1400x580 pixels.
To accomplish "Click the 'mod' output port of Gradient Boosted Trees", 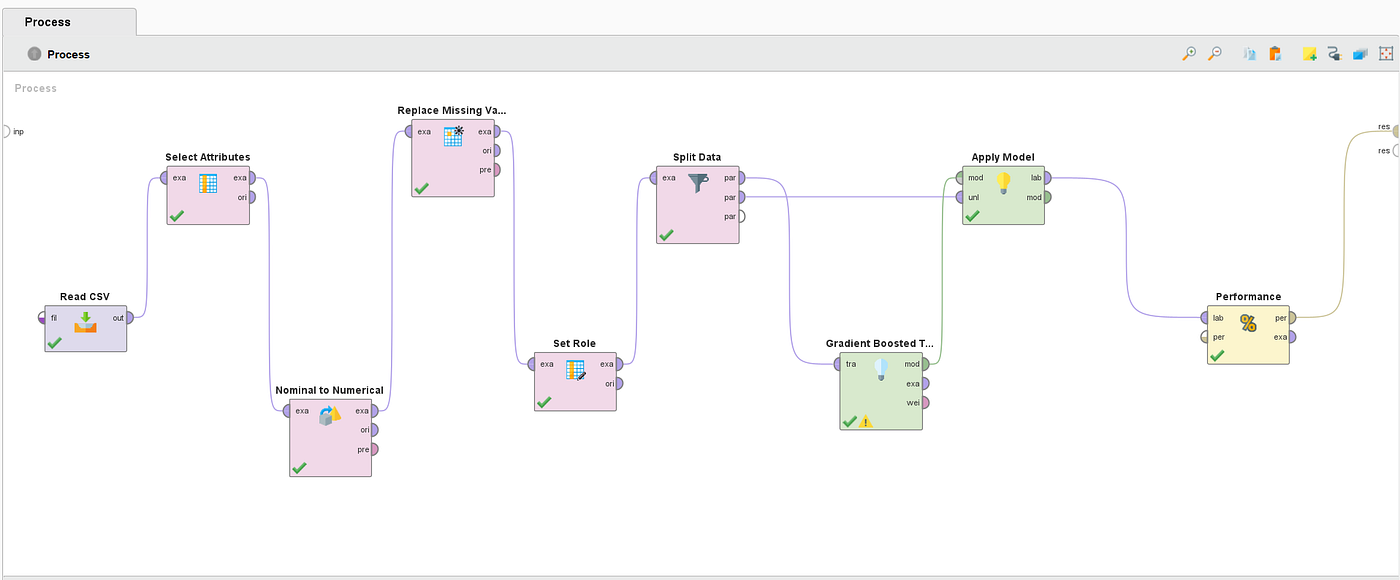I will pyautogui.click(x=926, y=364).
